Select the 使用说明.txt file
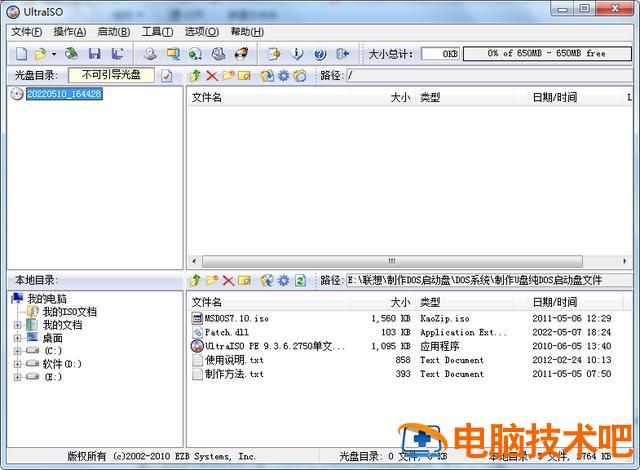The width and height of the screenshot is (640, 470). [x=234, y=360]
